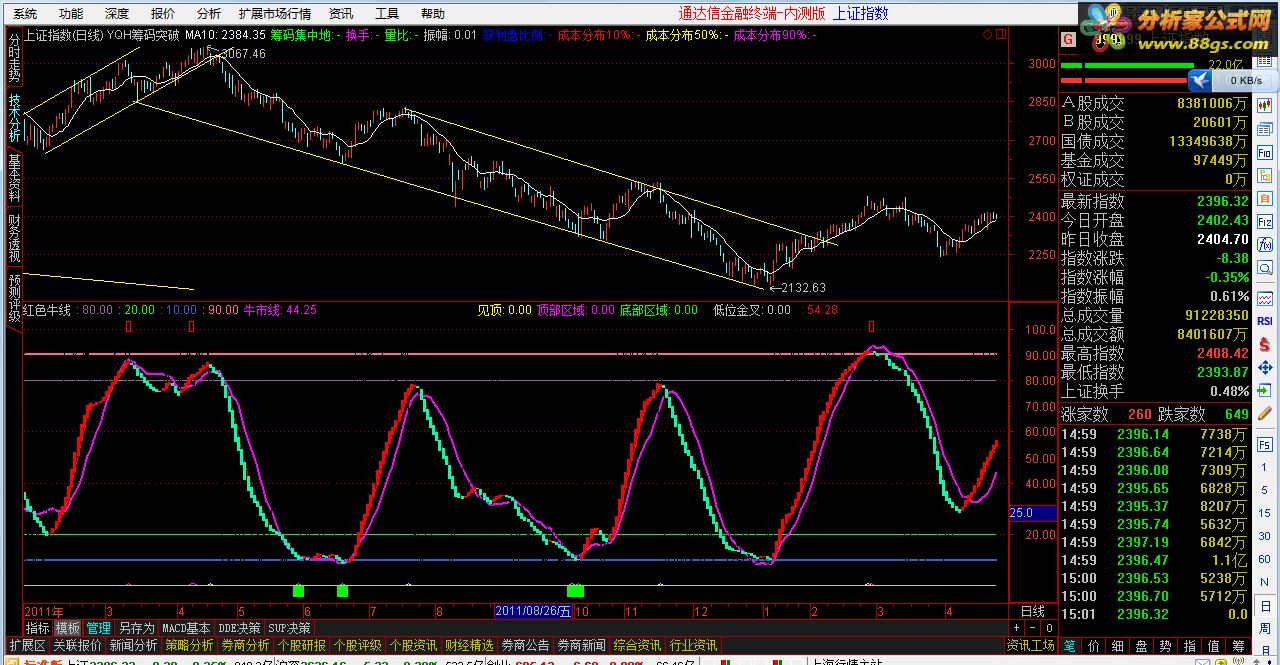Screen dimensions: 1280x665
Task: Click the red dollar sign icon
Action: [1264, 345]
